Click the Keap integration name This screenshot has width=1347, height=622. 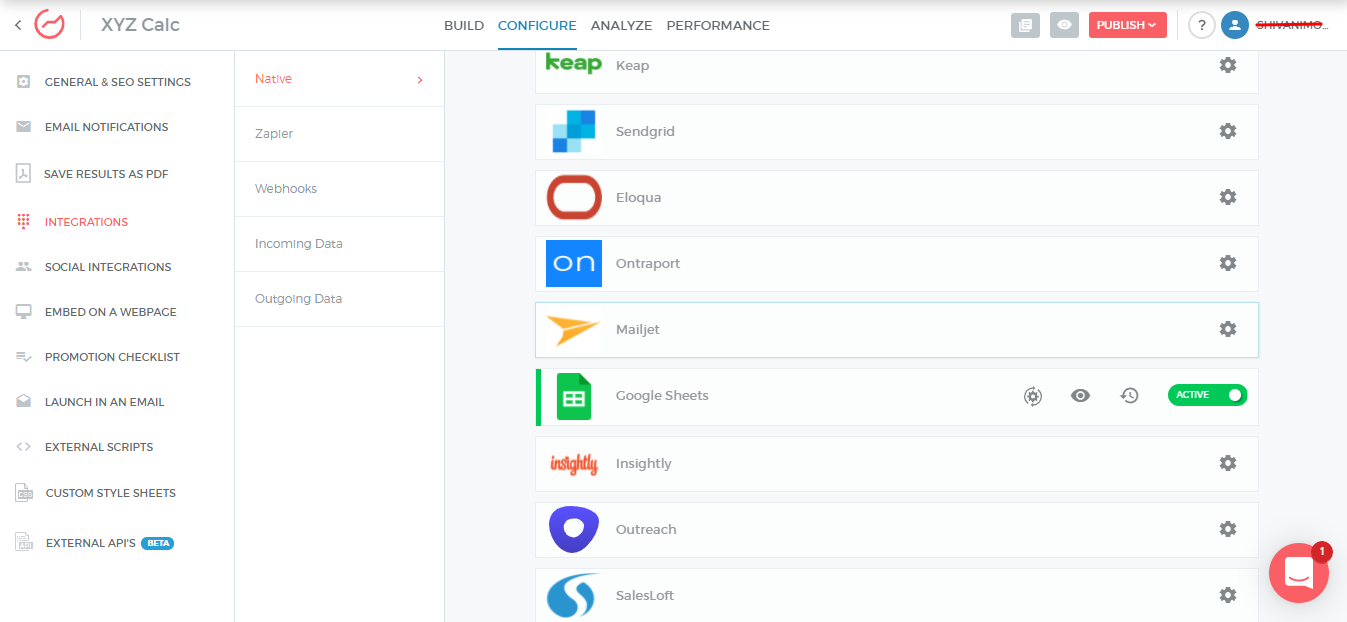click(632, 65)
